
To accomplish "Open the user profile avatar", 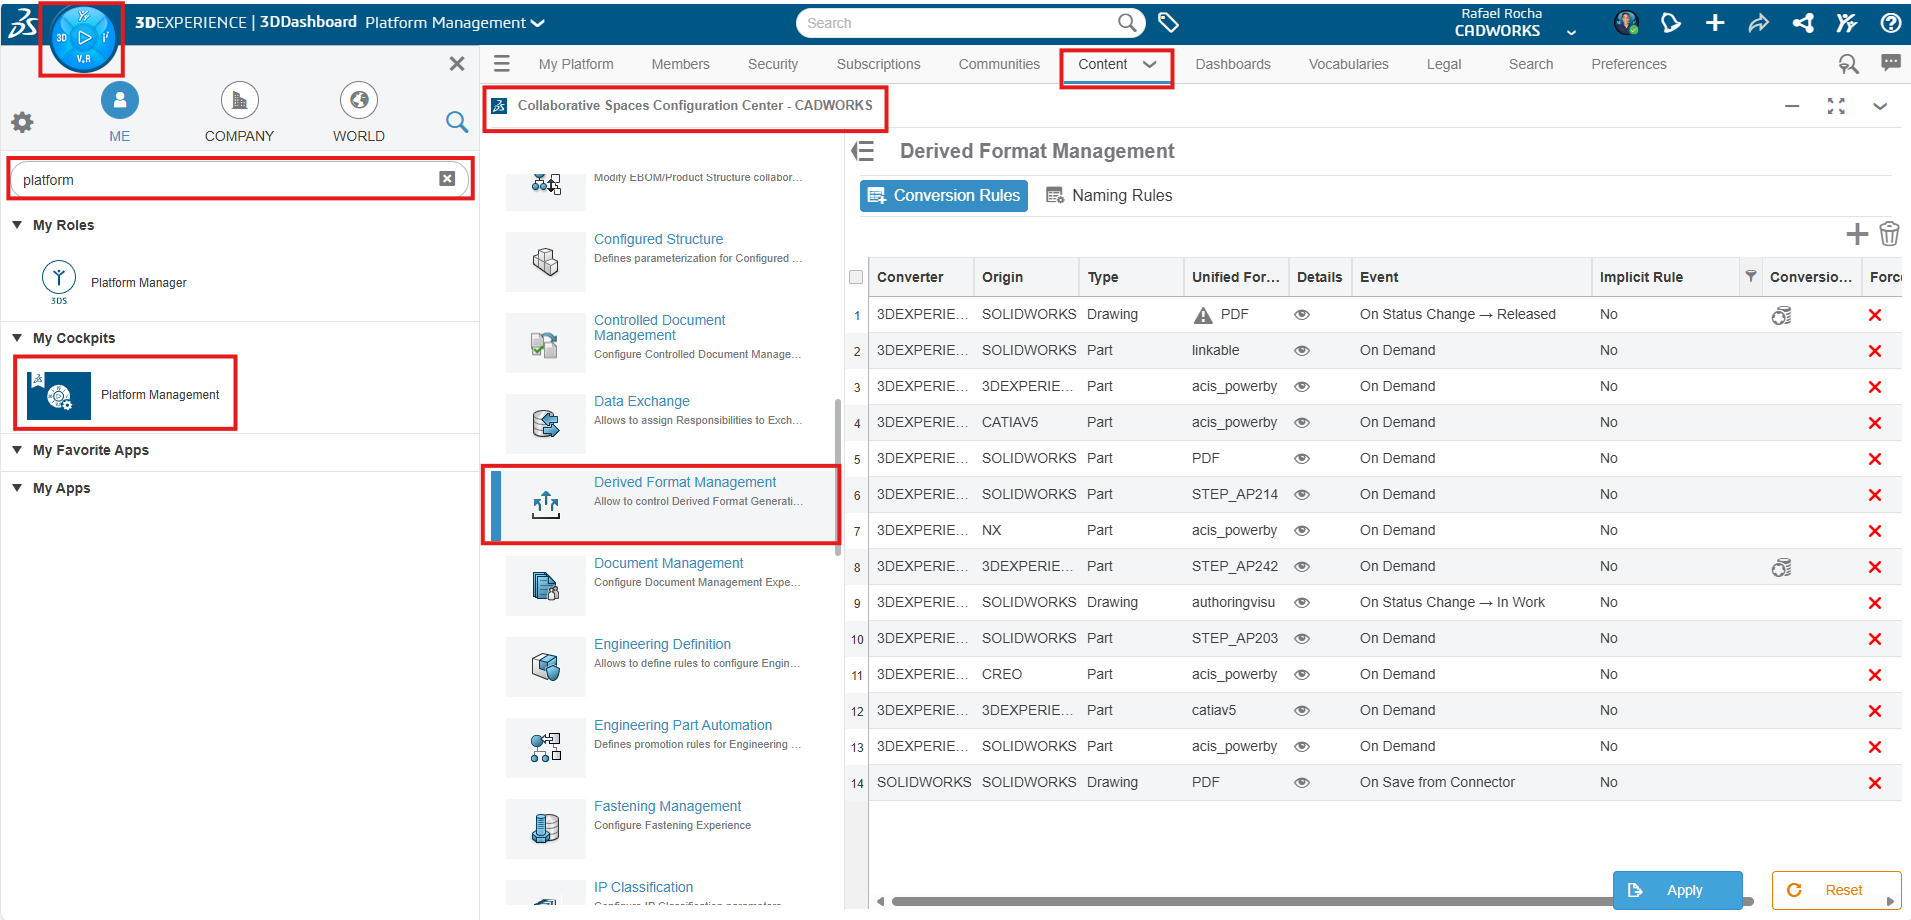I will tap(1626, 22).
